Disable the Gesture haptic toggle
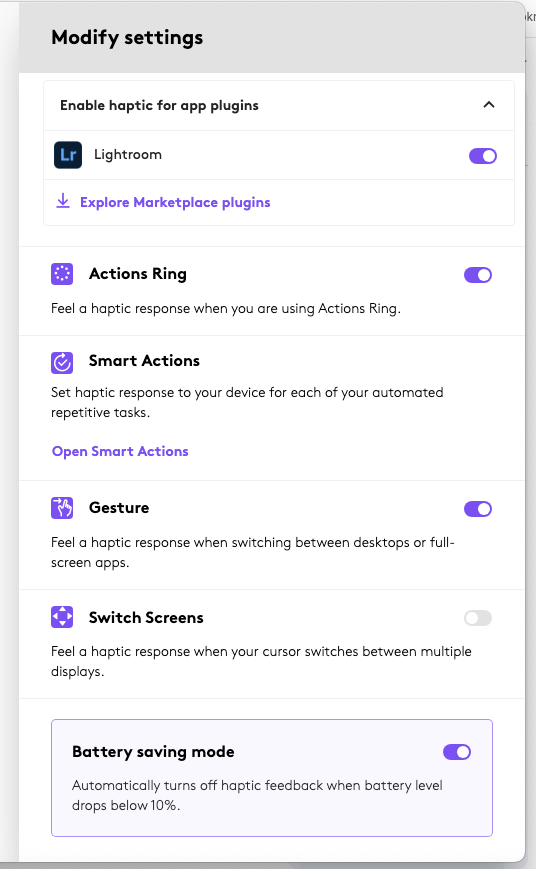The width and height of the screenshot is (536, 869). click(x=478, y=509)
